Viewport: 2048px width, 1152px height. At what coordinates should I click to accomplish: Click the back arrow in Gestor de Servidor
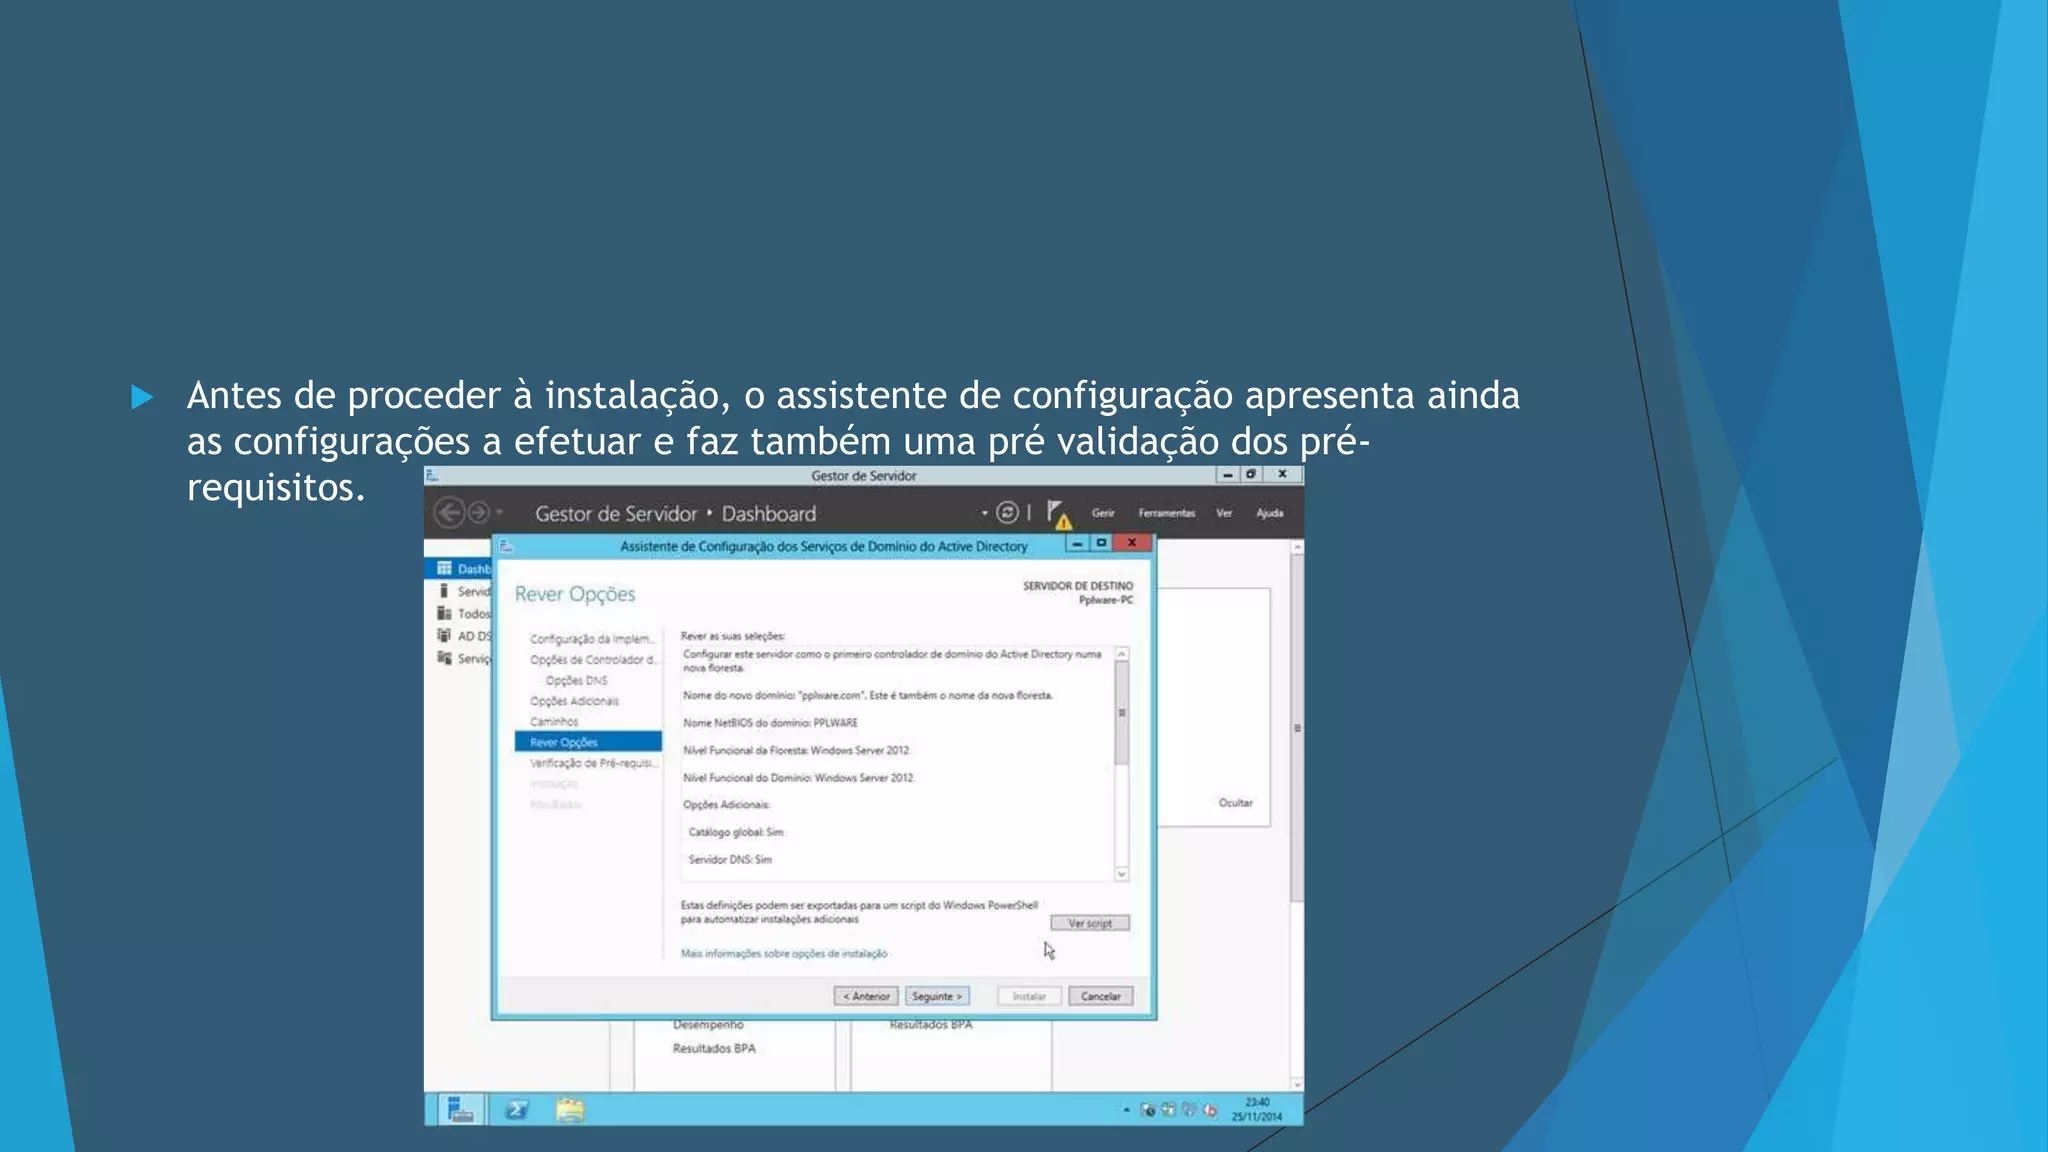449,513
